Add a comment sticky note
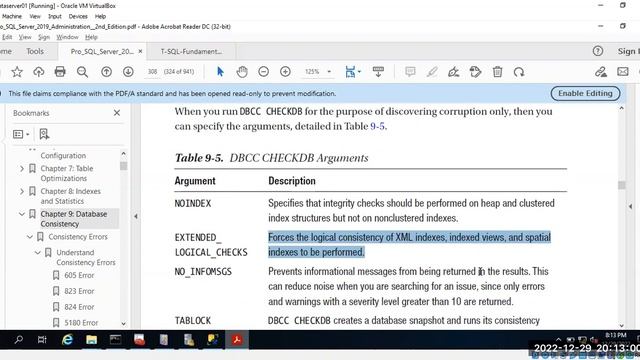640x360 pixels. point(410,72)
